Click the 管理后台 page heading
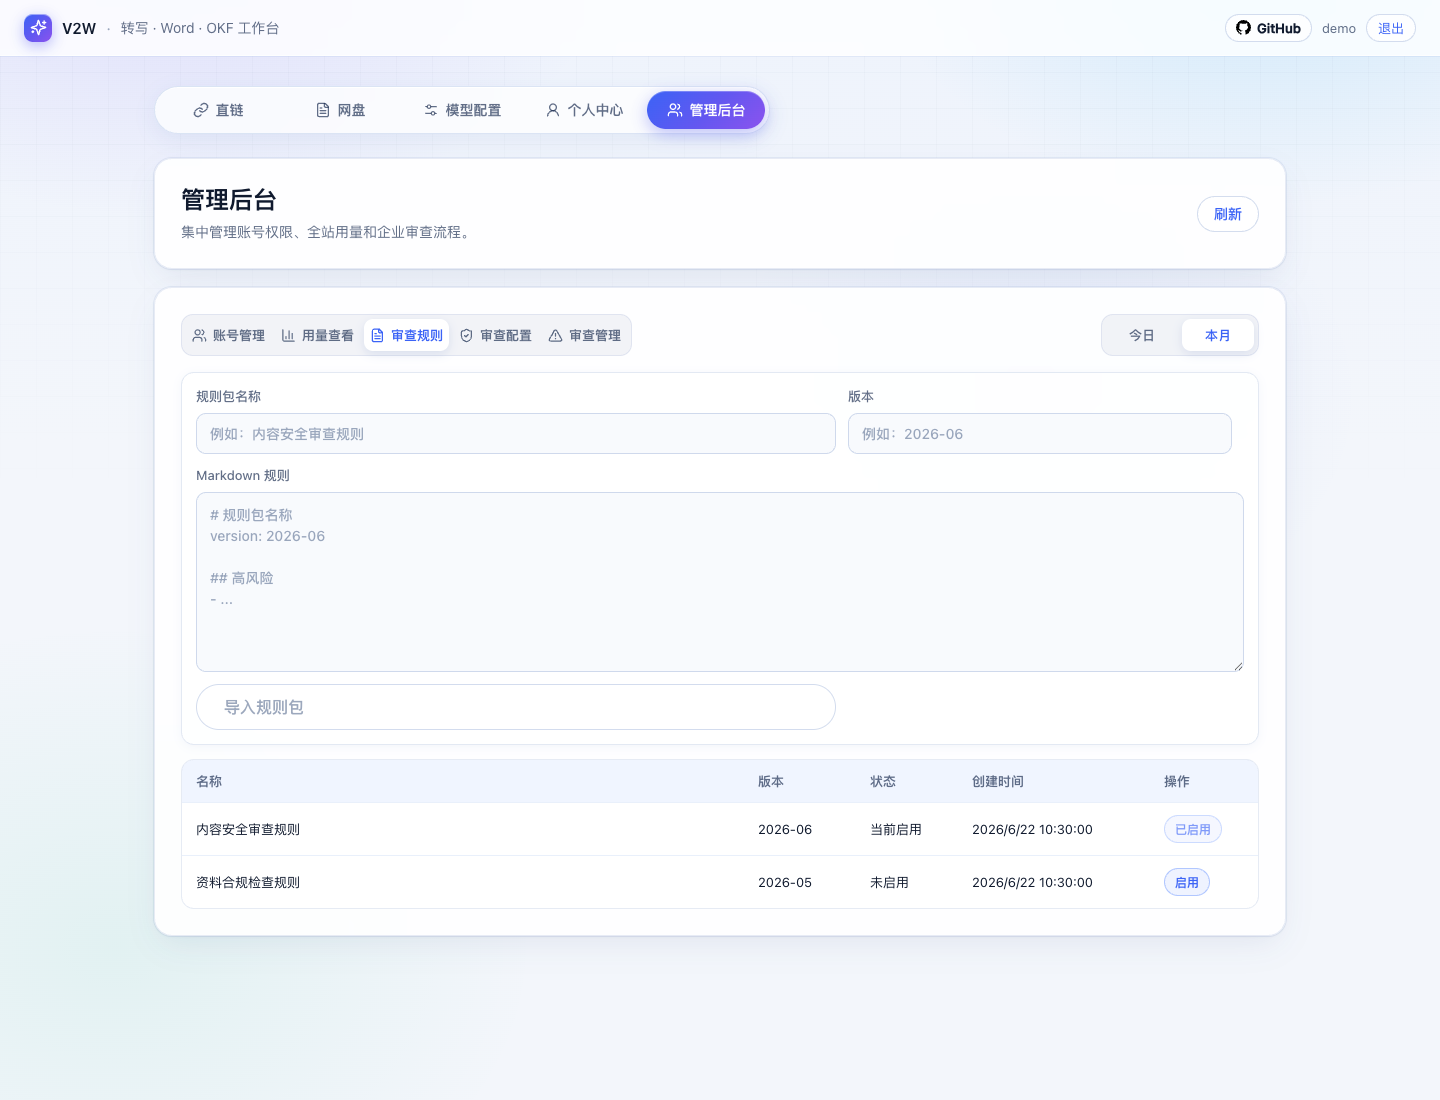 (229, 200)
